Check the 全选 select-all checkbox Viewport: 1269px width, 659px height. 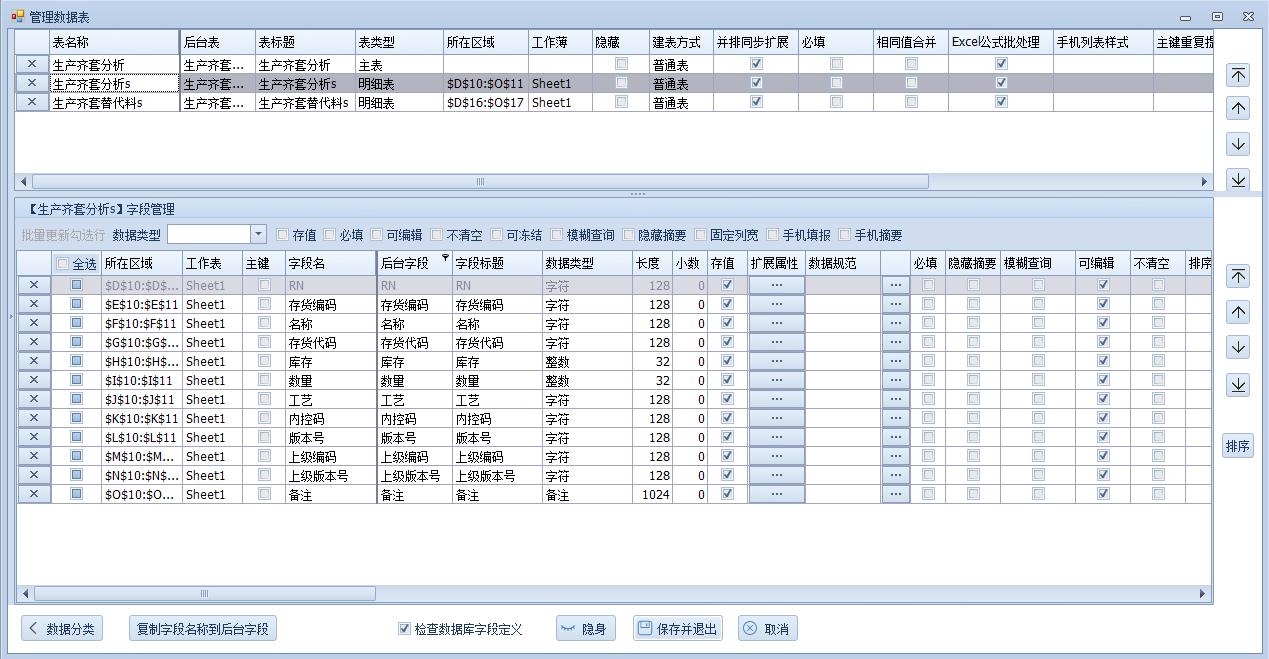pyautogui.click(x=63, y=264)
